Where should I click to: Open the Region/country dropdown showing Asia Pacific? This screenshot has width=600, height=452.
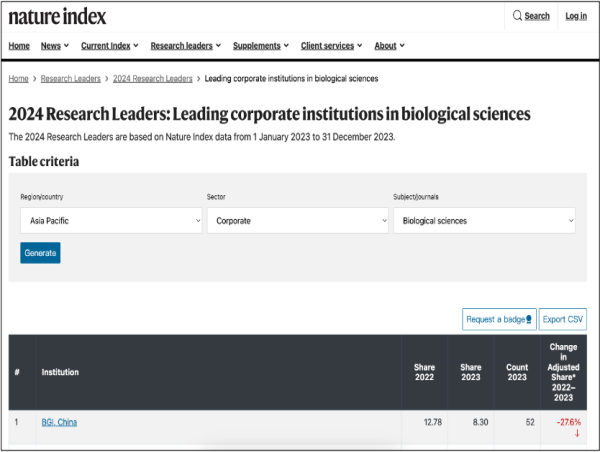coord(111,220)
